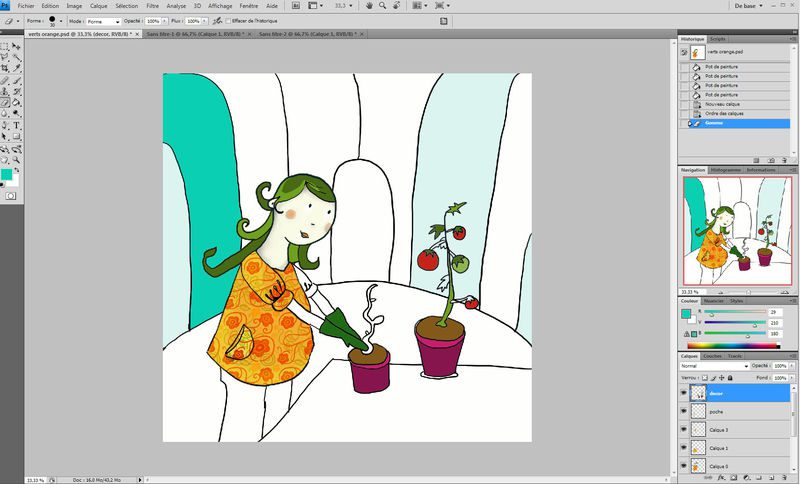Select the Lasso tool
The width and height of the screenshot is (800, 484).
(5, 57)
